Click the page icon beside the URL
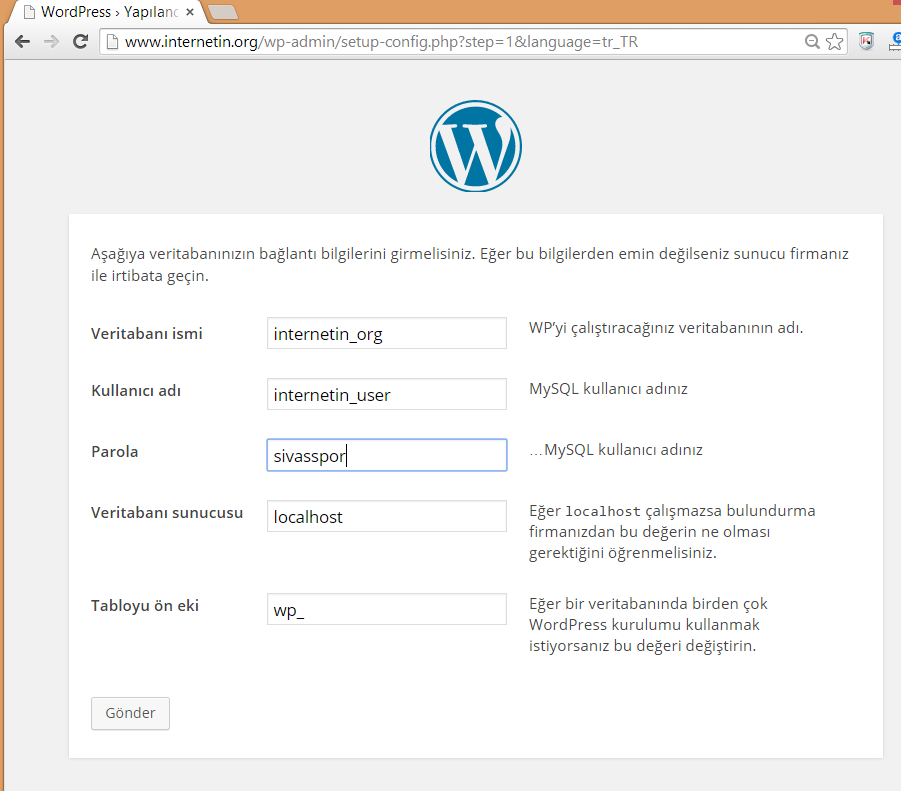 pos(113,42)
